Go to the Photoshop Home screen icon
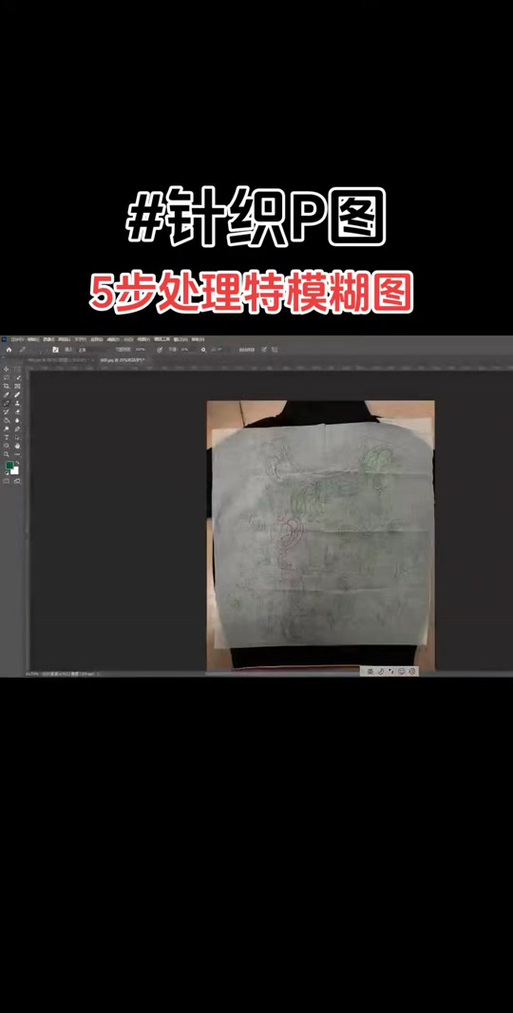The width and height of the screenshot is (513, 1013). point(9,350)
